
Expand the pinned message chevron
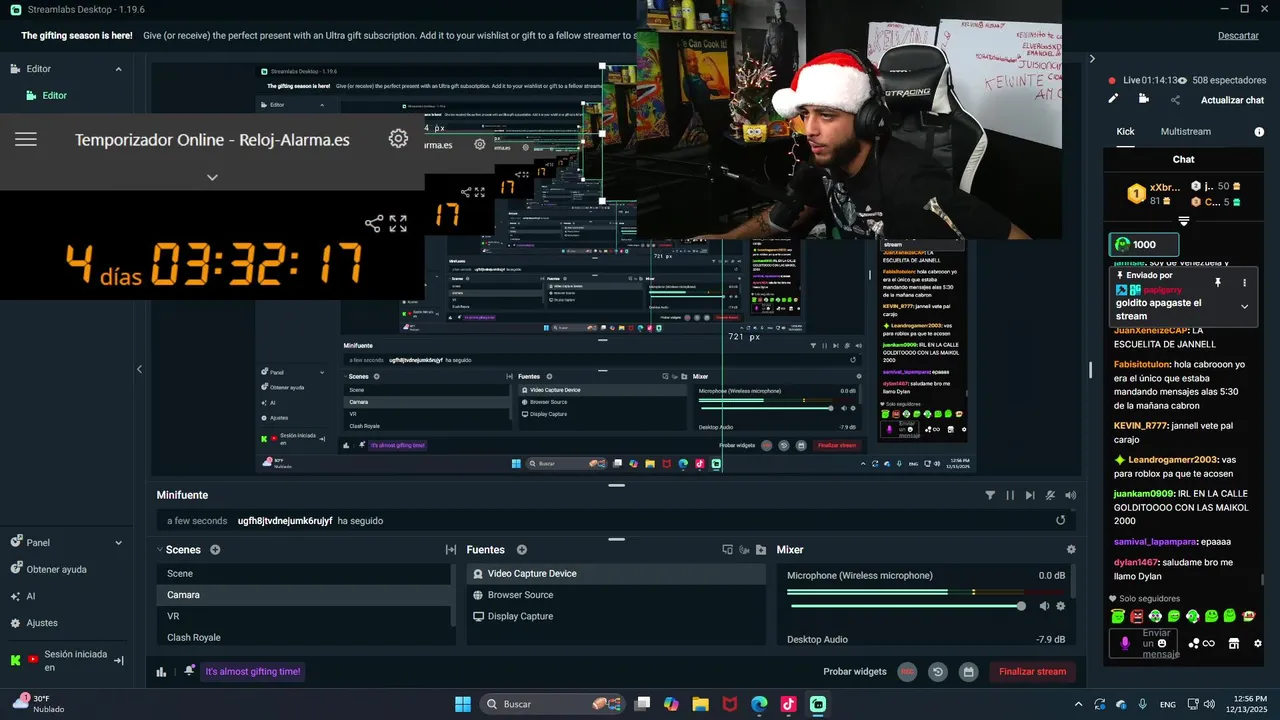point(1244,307)
